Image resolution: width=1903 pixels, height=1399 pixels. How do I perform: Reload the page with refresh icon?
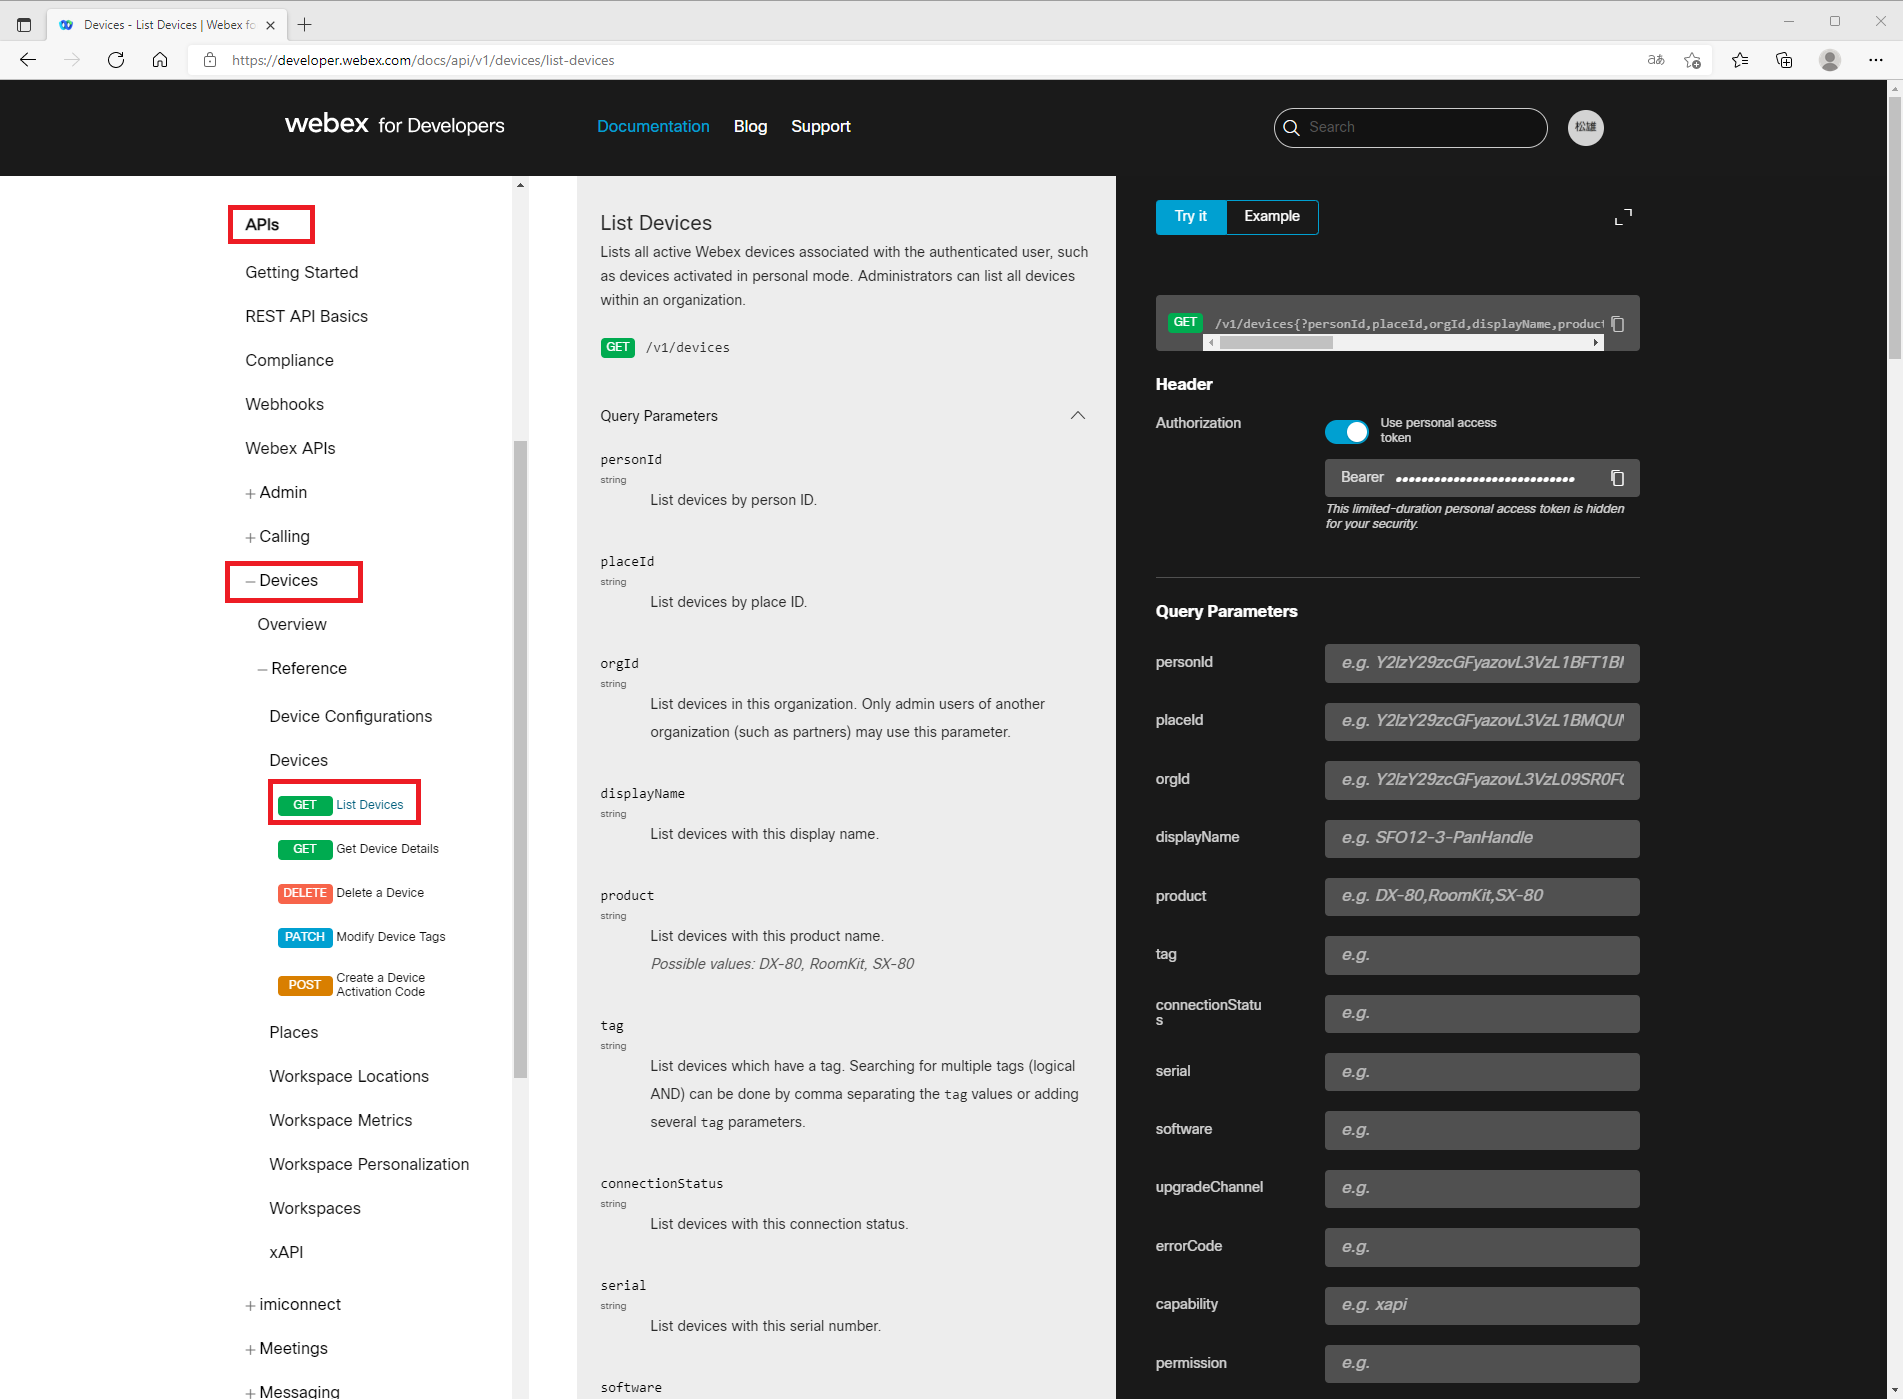(x=116, y=60)
